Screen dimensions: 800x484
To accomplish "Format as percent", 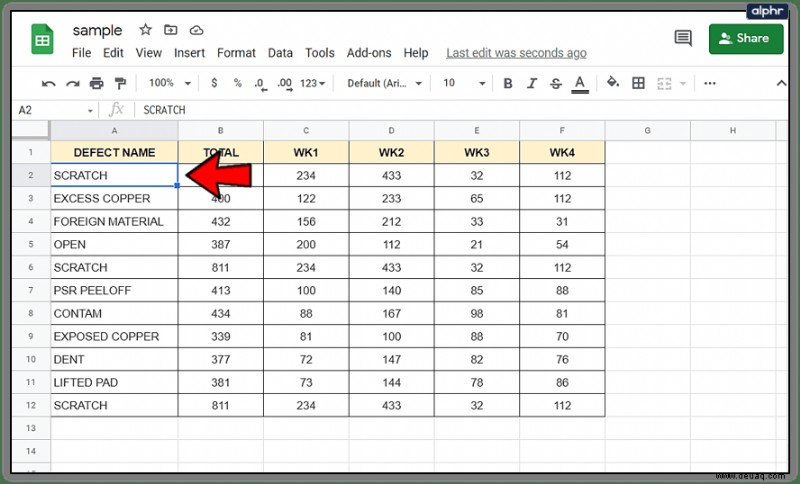I will (x=237, y=83).
